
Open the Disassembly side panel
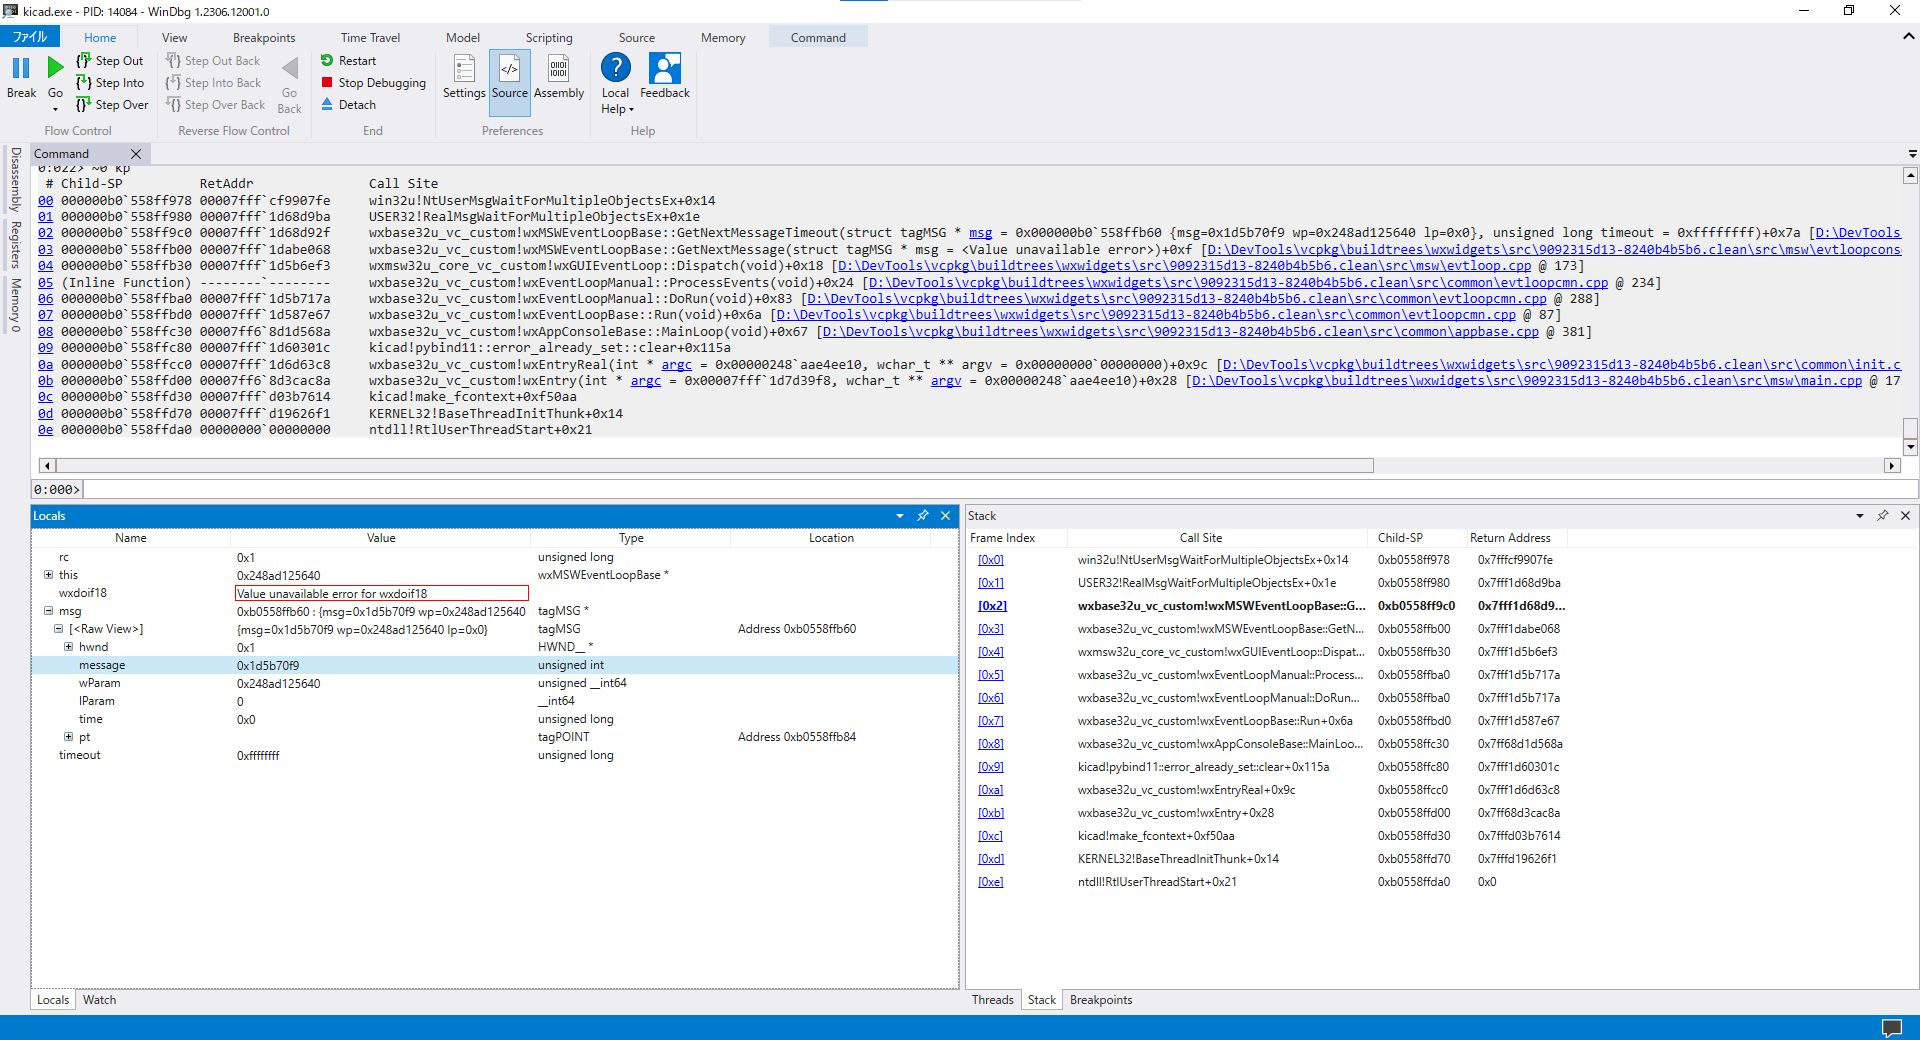16,180
